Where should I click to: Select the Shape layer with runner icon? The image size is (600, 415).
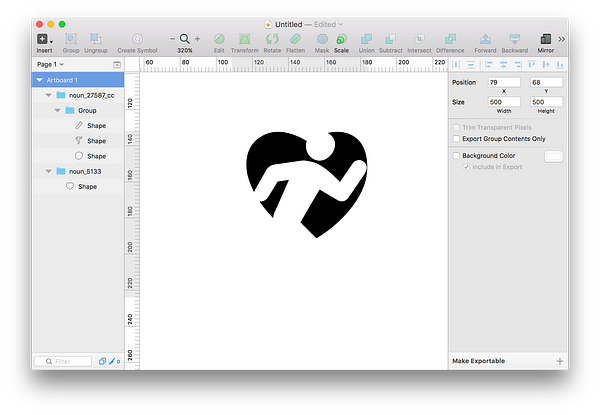(x=78, y=141)
